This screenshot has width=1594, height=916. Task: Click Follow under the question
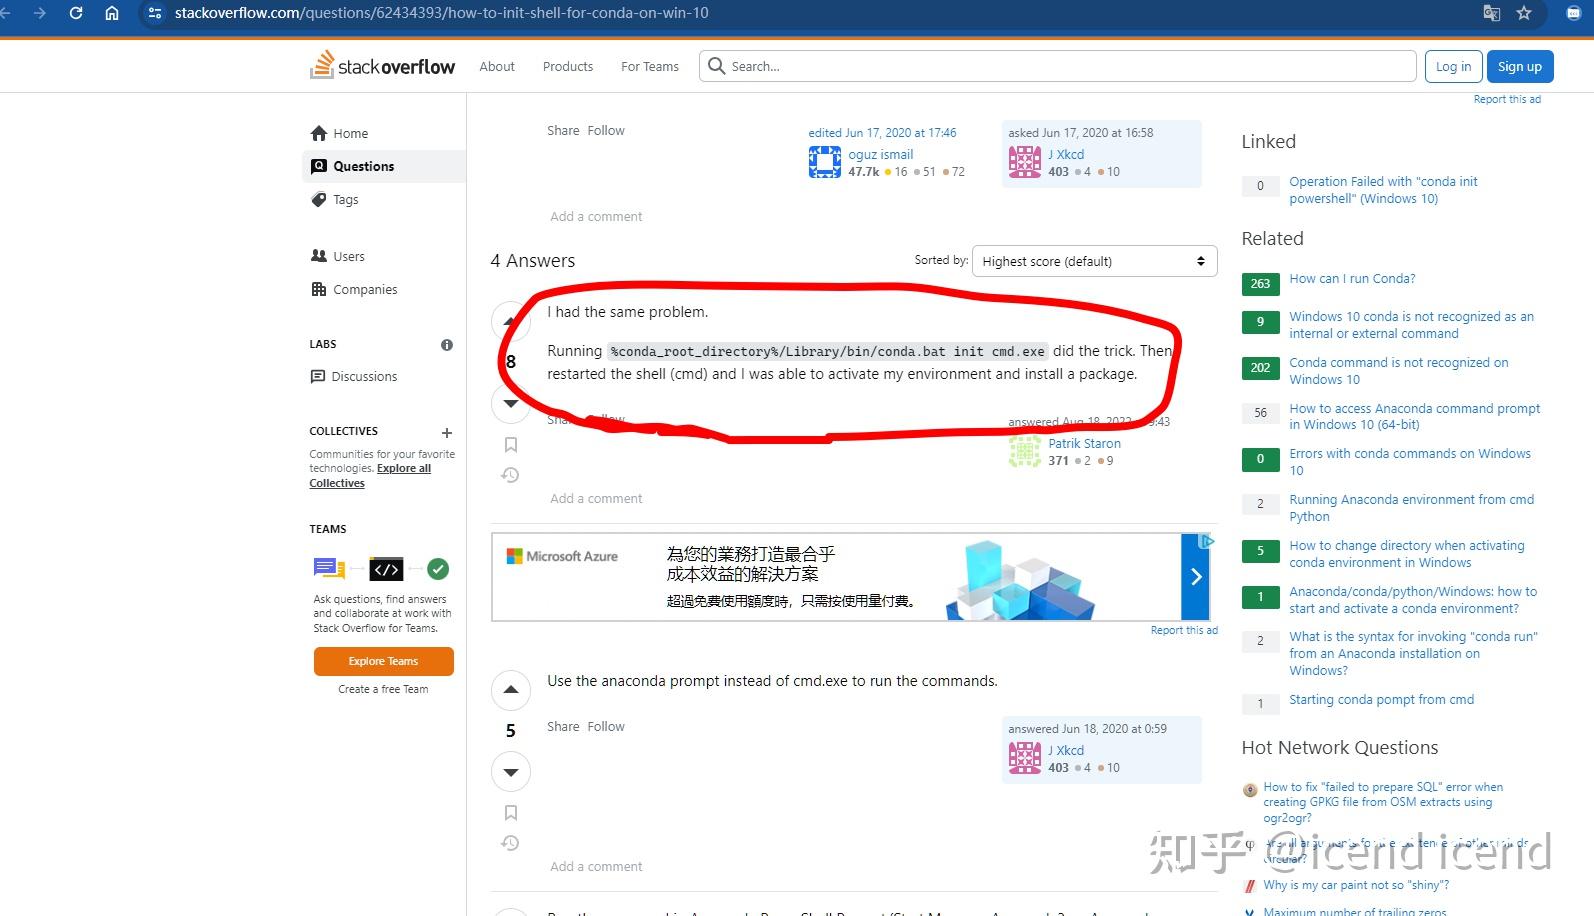tap(606, 130)
